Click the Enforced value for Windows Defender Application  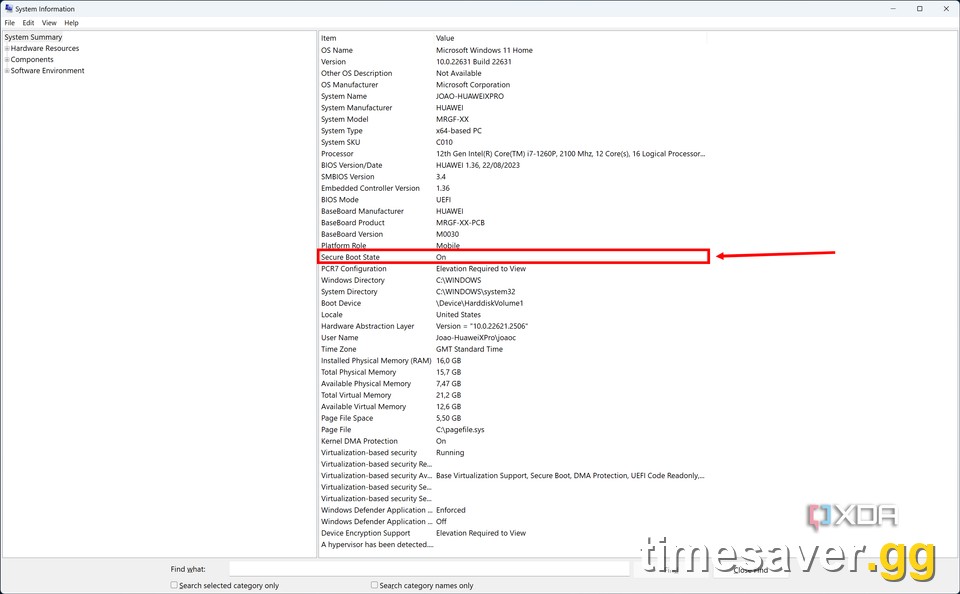pyautogui.click(x=451, y=510)
